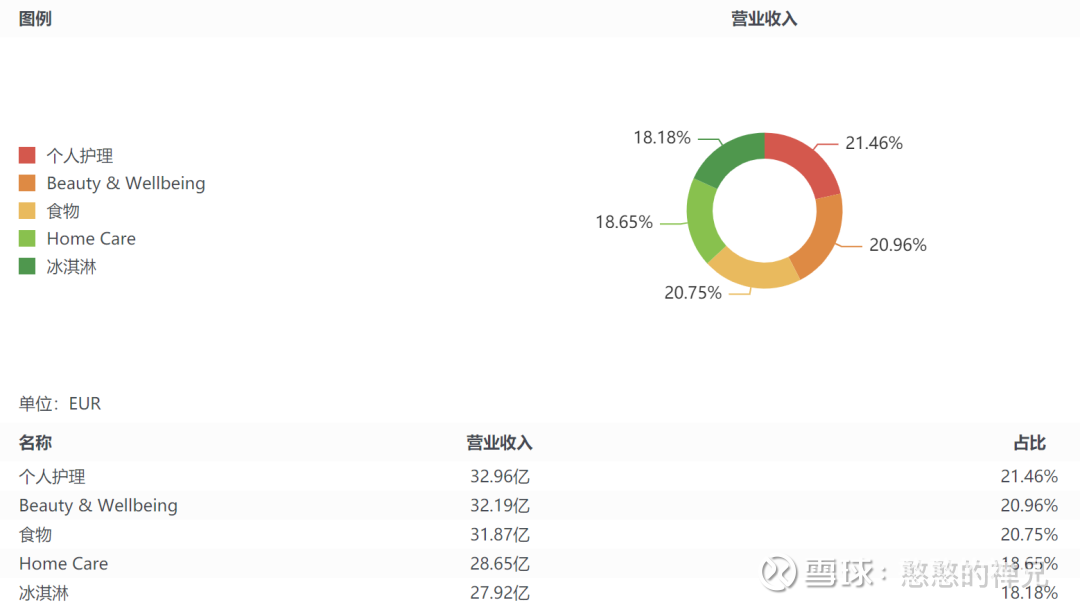Toggle the 个人护理 legend label
Screen dimensions: 1080x607
(x=80, y=155)
